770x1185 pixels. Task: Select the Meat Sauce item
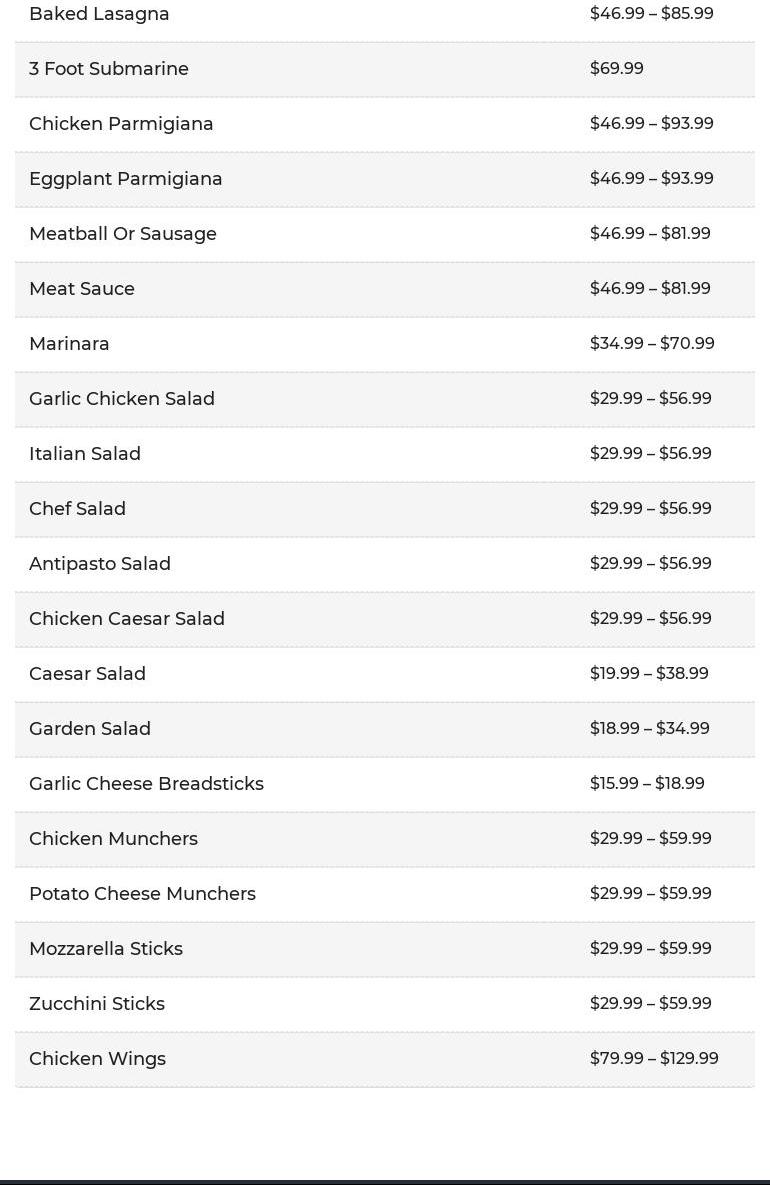82,289
